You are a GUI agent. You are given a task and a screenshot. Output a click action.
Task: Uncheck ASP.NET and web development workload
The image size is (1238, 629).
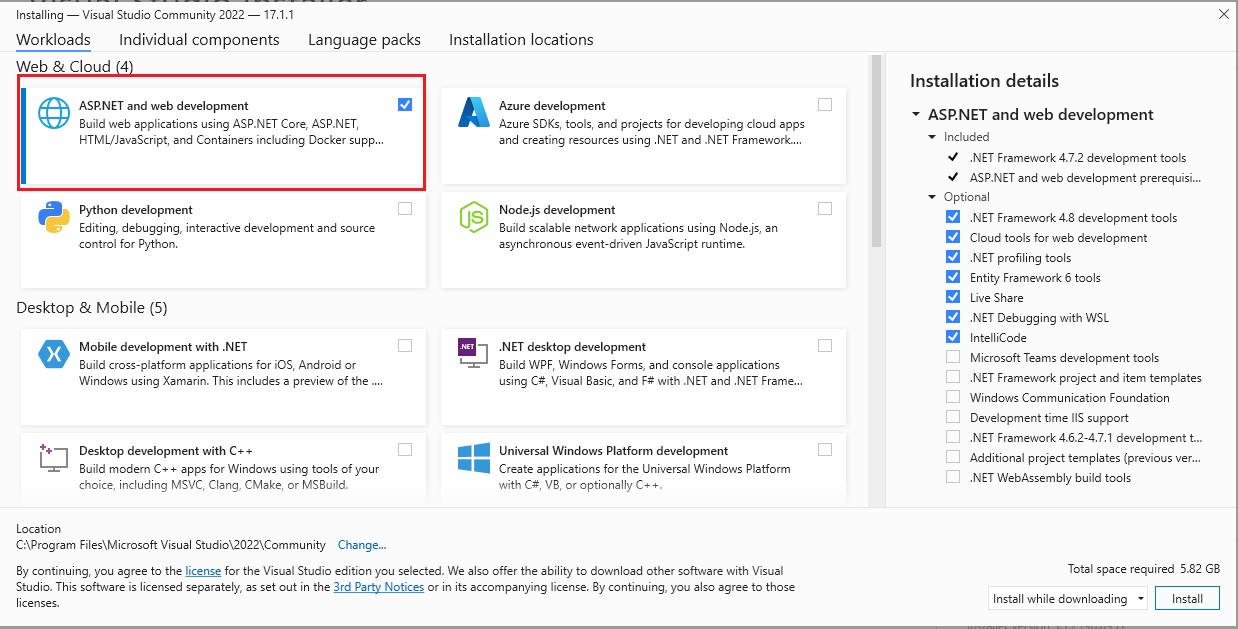tap(405, 104)
